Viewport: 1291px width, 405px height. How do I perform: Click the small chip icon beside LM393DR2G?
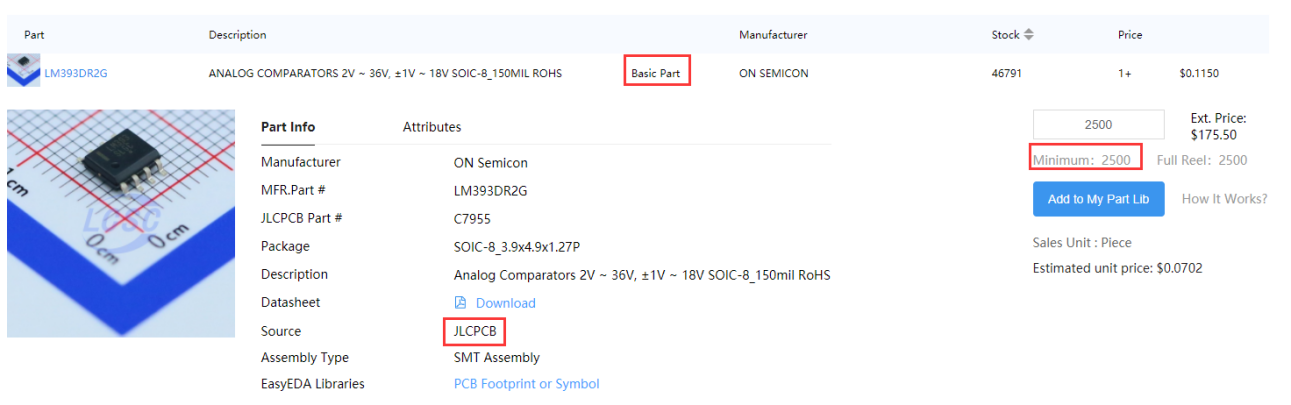click(x=23, y=70)
